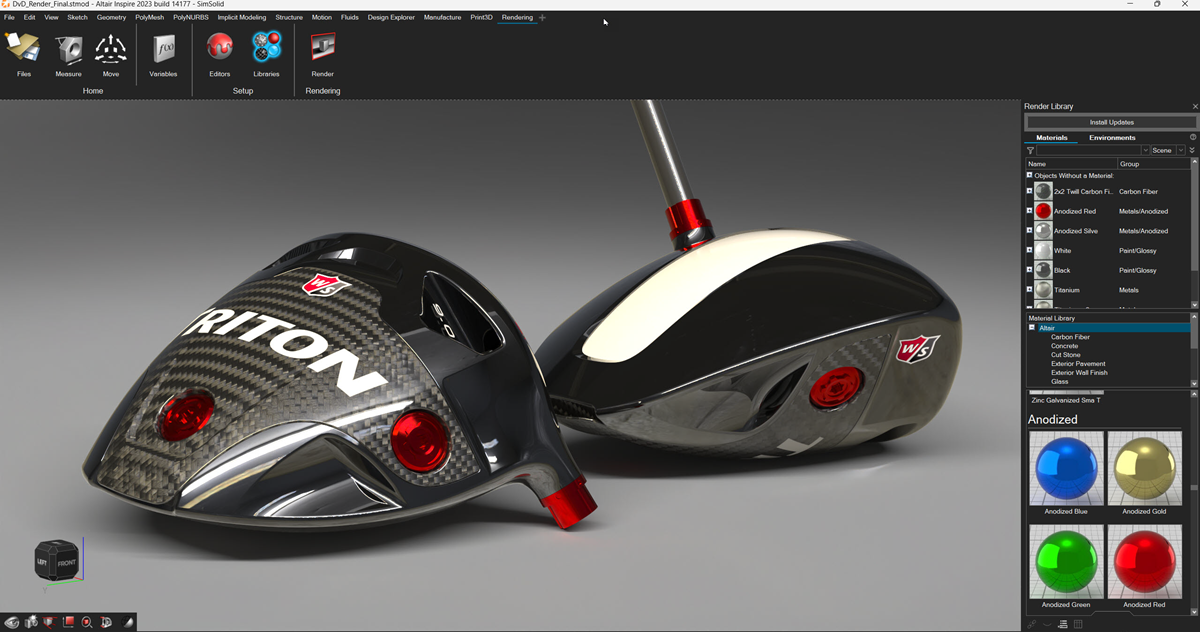Screen dimensions: 1200x632
Task: Expand the Anodized Red material entry
Action: point(1029,211)
